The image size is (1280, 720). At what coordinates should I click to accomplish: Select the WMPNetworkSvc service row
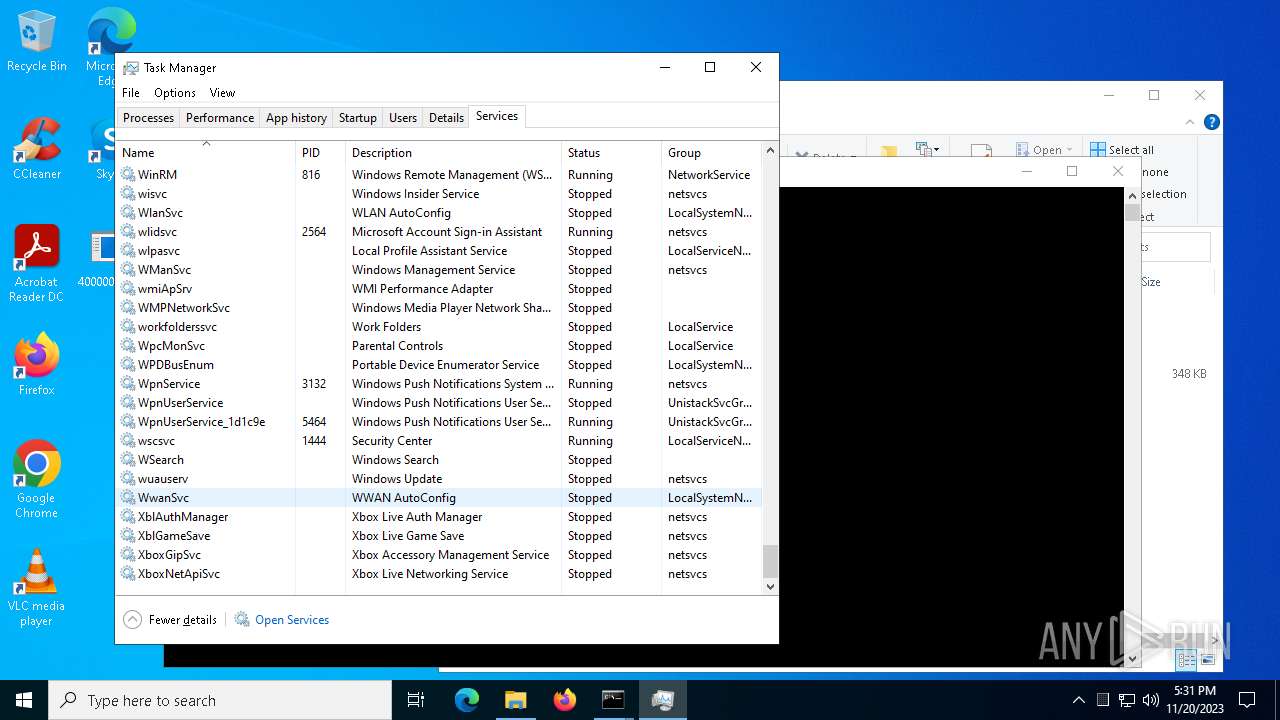point(439,308)
